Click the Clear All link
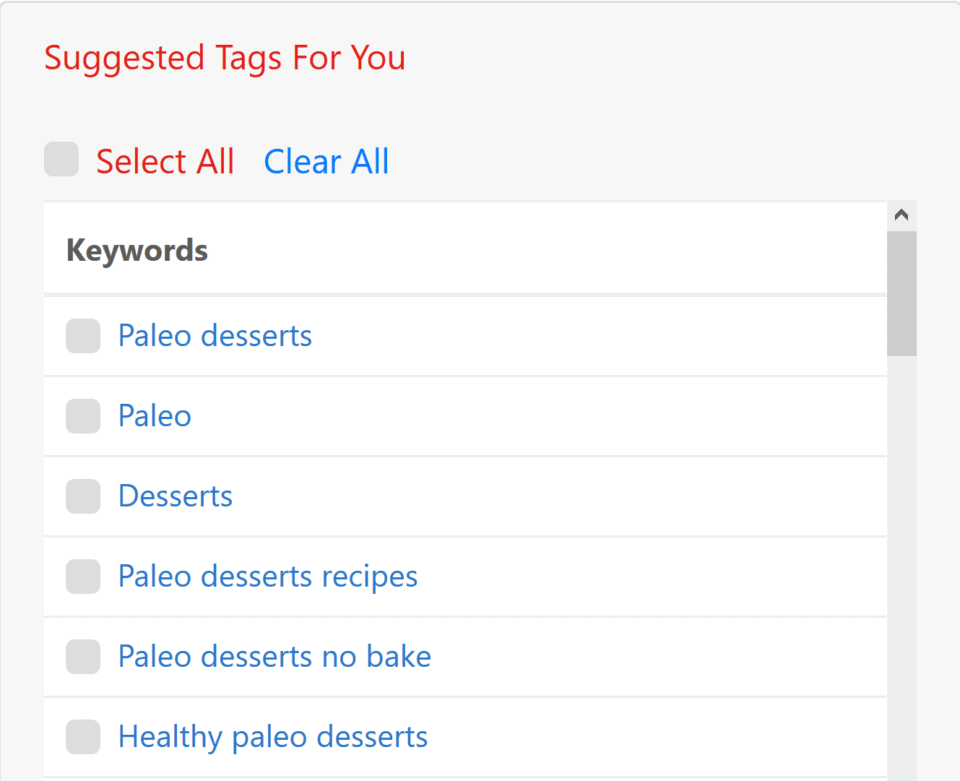960x781 pixels. pyautogui.click(x=326, y=161)
